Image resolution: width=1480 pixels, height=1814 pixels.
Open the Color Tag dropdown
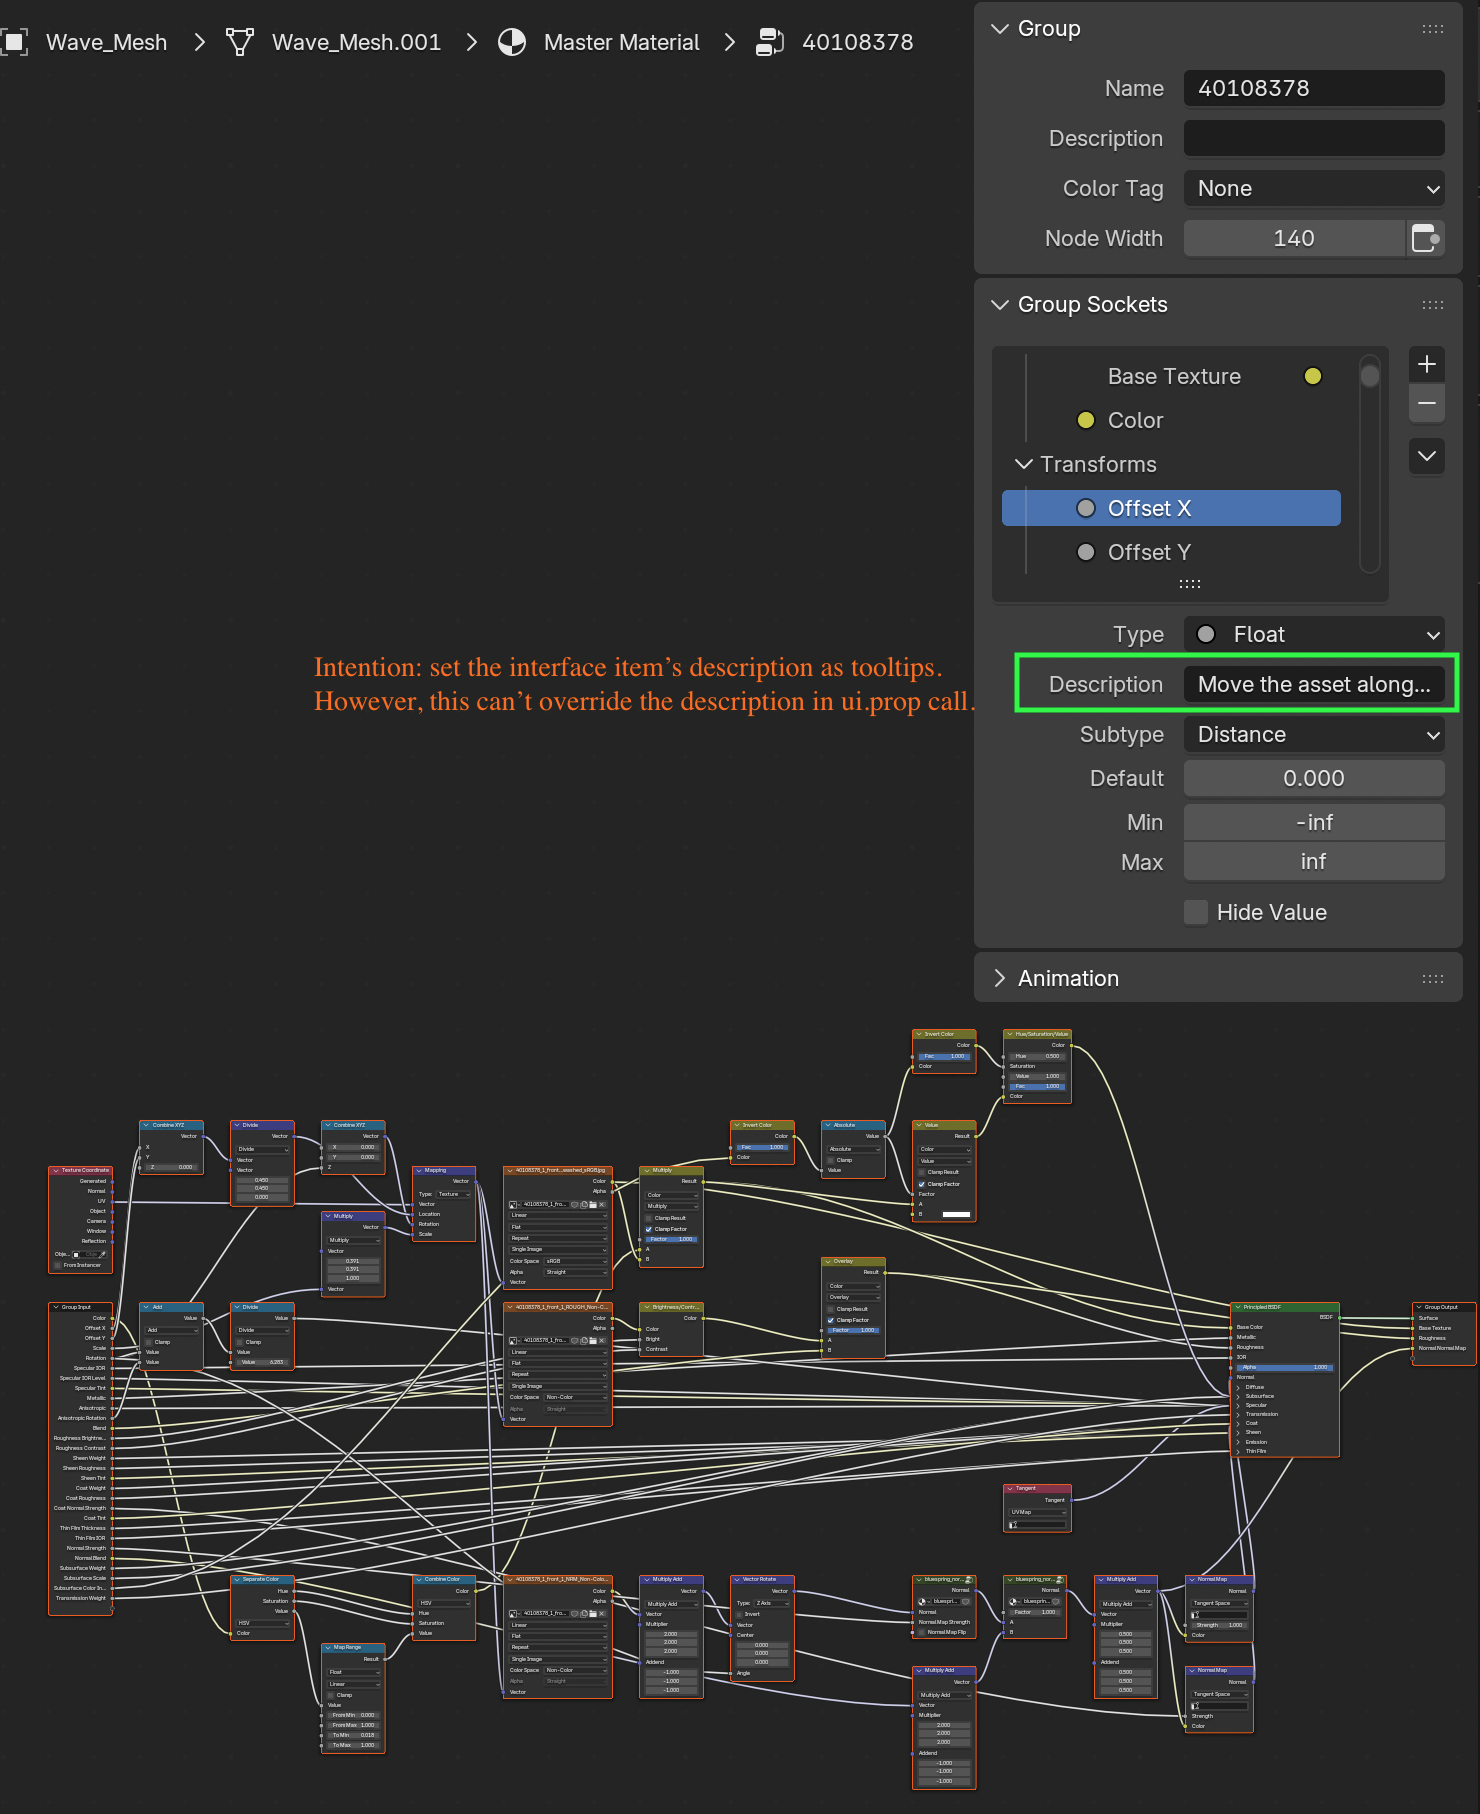click(x=1314, y=188)
